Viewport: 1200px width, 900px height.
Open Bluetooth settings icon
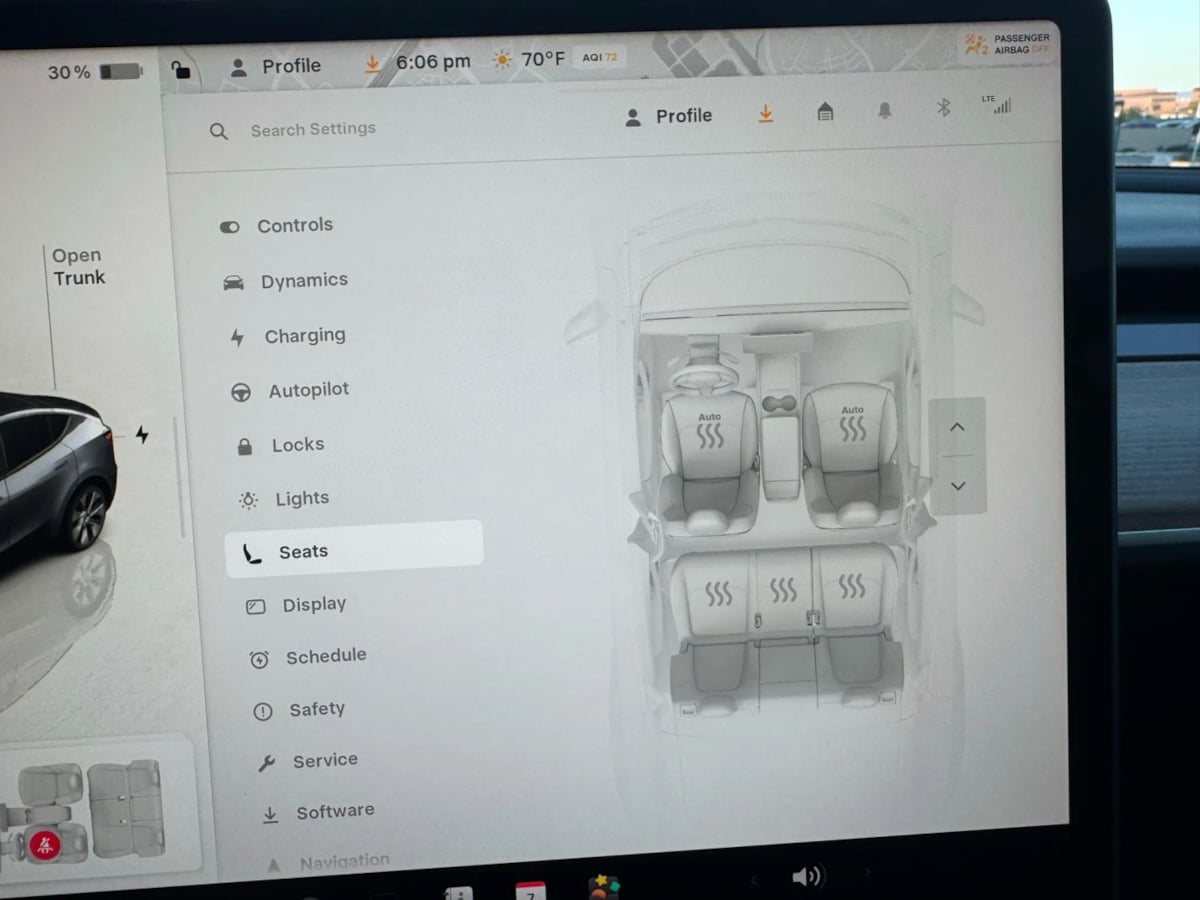pyautogui.click(x=943, y=107)
